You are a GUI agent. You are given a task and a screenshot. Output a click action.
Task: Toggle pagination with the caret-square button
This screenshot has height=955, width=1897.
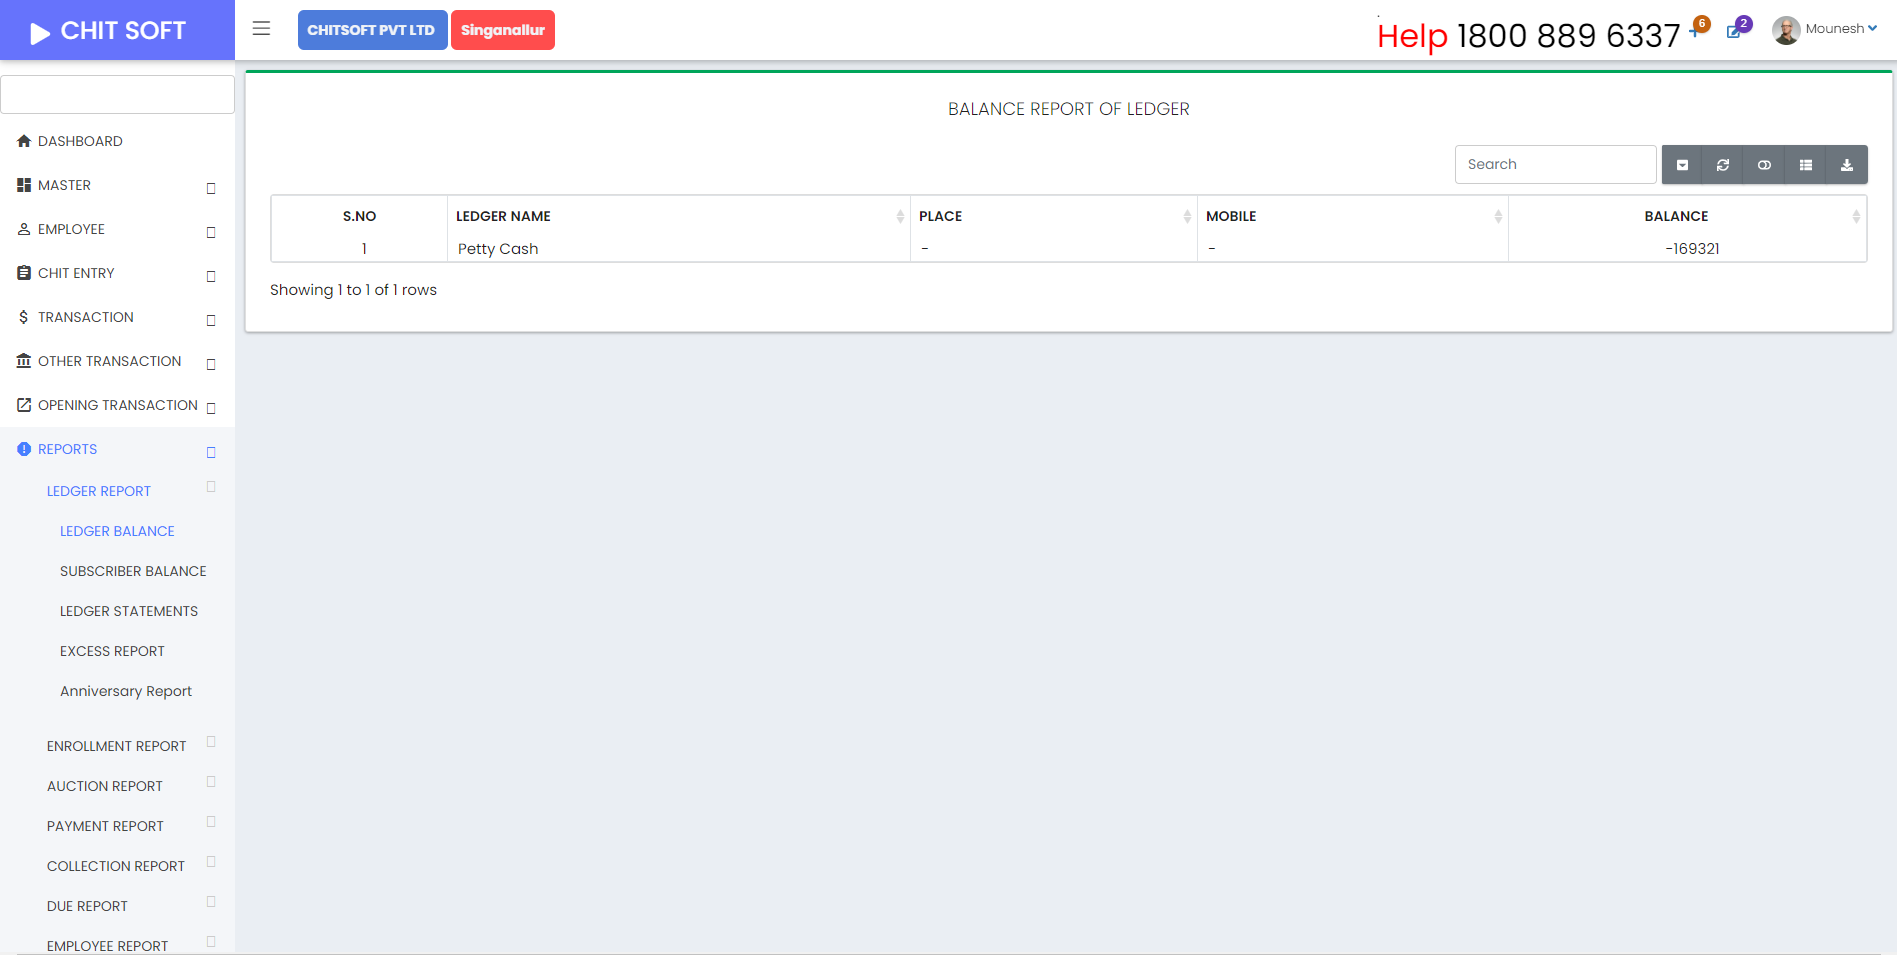1682,165
